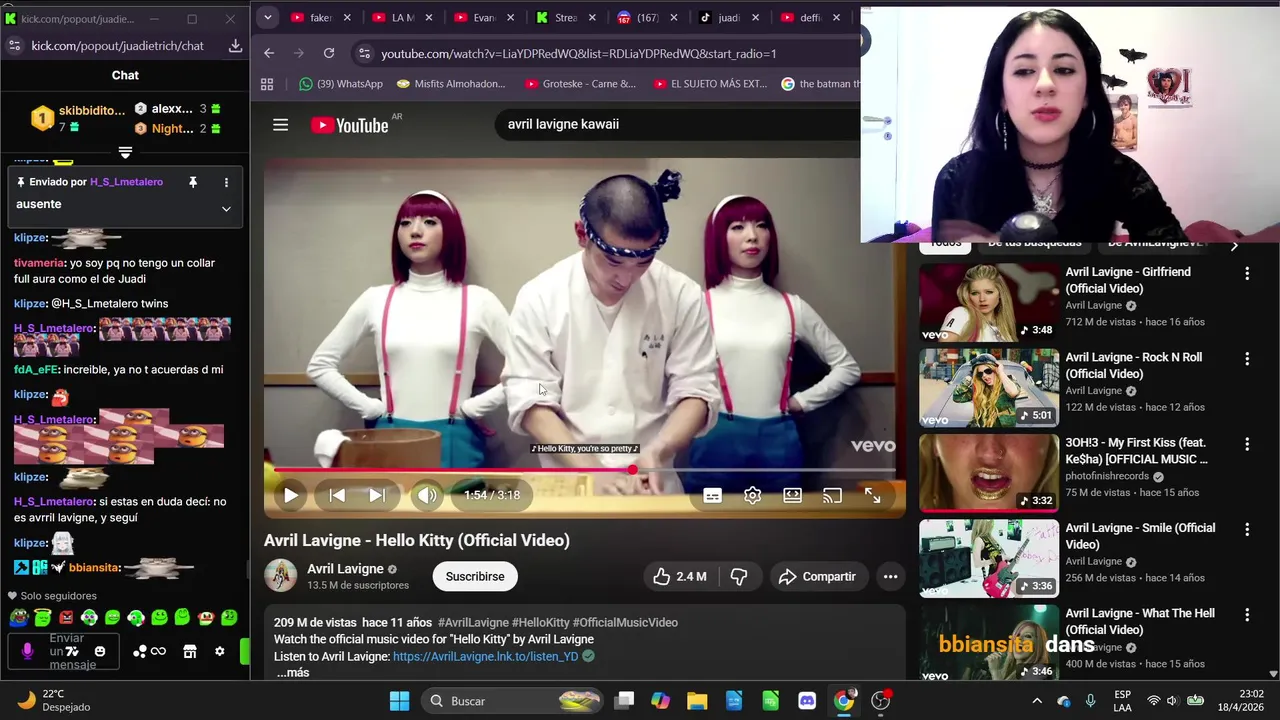Go to the YouTube home logo
The width and height of the screenshot is (1280, 720).
click(349, 125)
